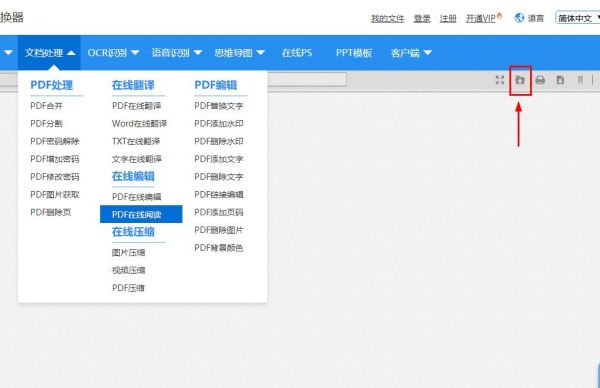Viewport: 600px width, 388px height.
Task: Click the download document icon
Action: tap(560, 80)
